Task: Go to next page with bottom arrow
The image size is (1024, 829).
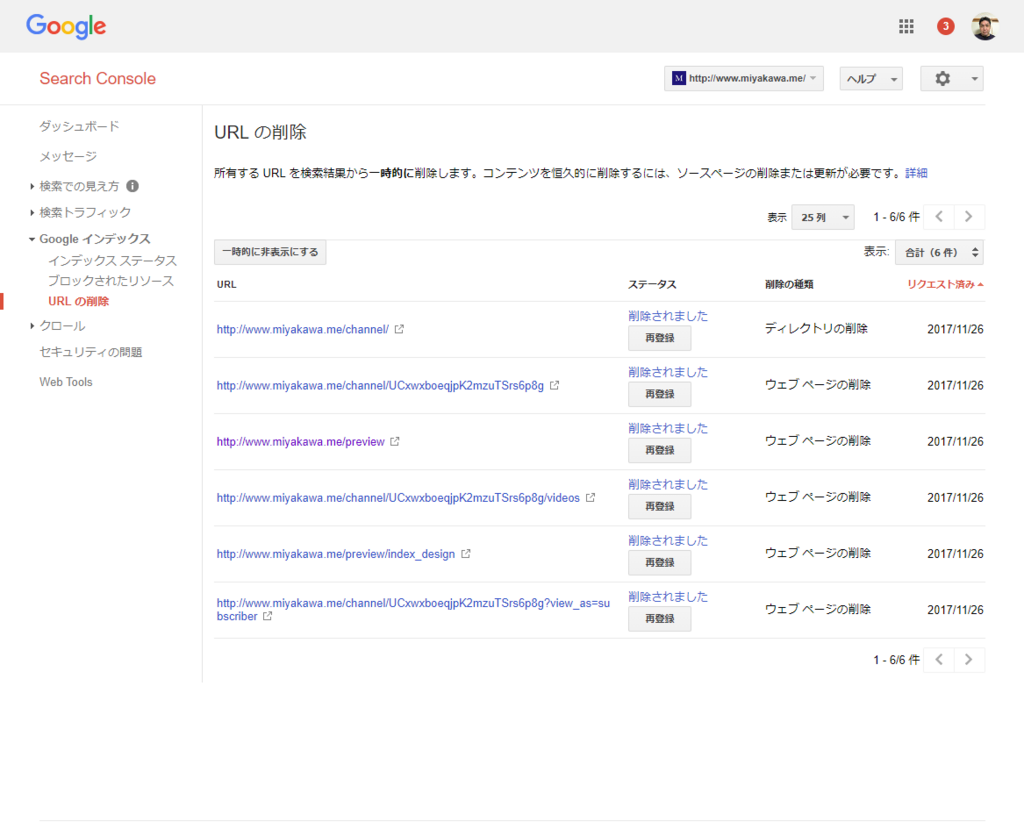Action: 969,660
